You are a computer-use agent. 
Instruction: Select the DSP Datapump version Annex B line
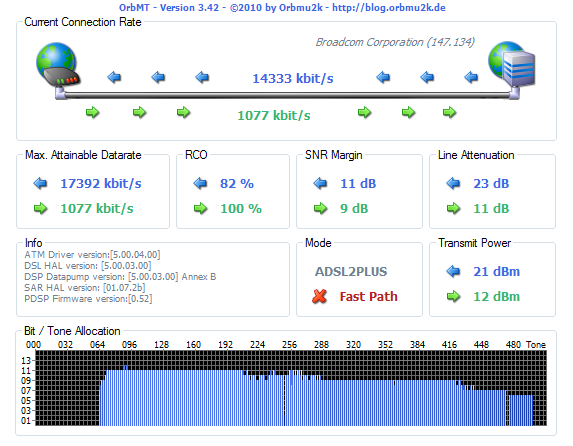[x=120, y=276]
